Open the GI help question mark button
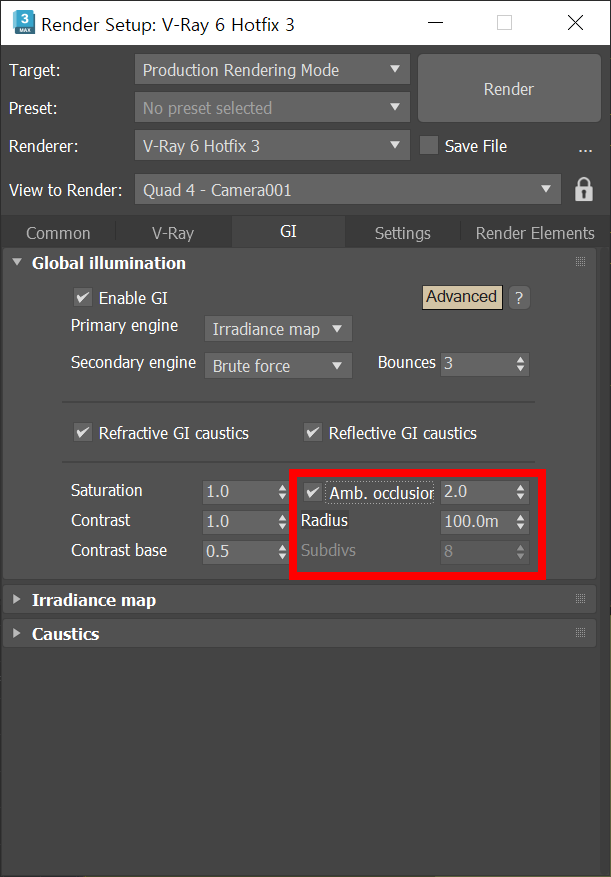Image resolution: width=611 pixels, height=877 pixels. click(x=519, y=298)
